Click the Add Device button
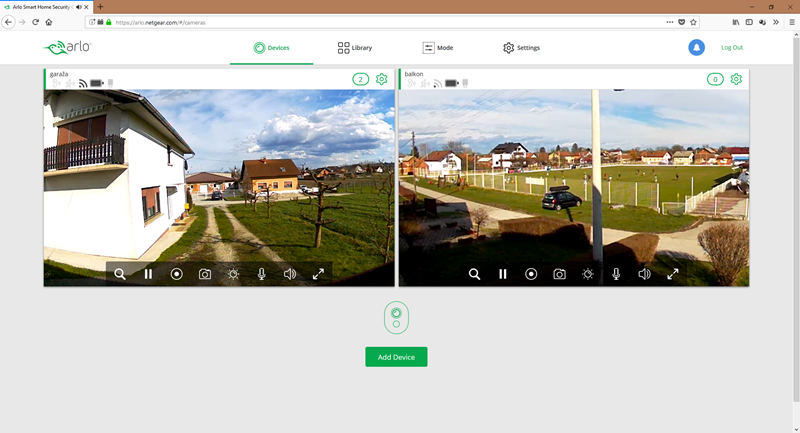 click(x=396, y=357)
